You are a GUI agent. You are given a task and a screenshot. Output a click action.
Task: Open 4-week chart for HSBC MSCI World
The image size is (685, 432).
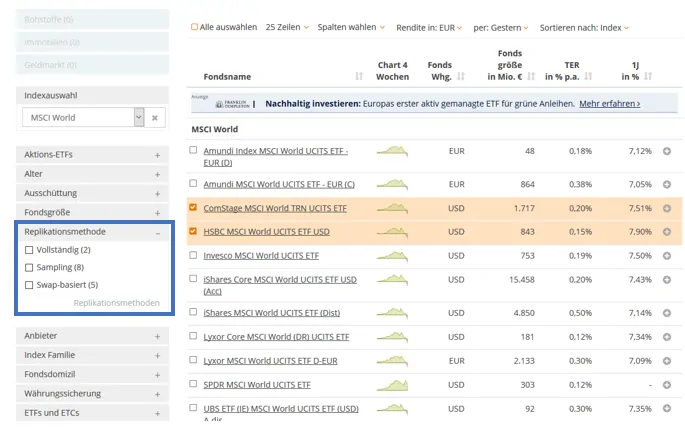(392, 232)
